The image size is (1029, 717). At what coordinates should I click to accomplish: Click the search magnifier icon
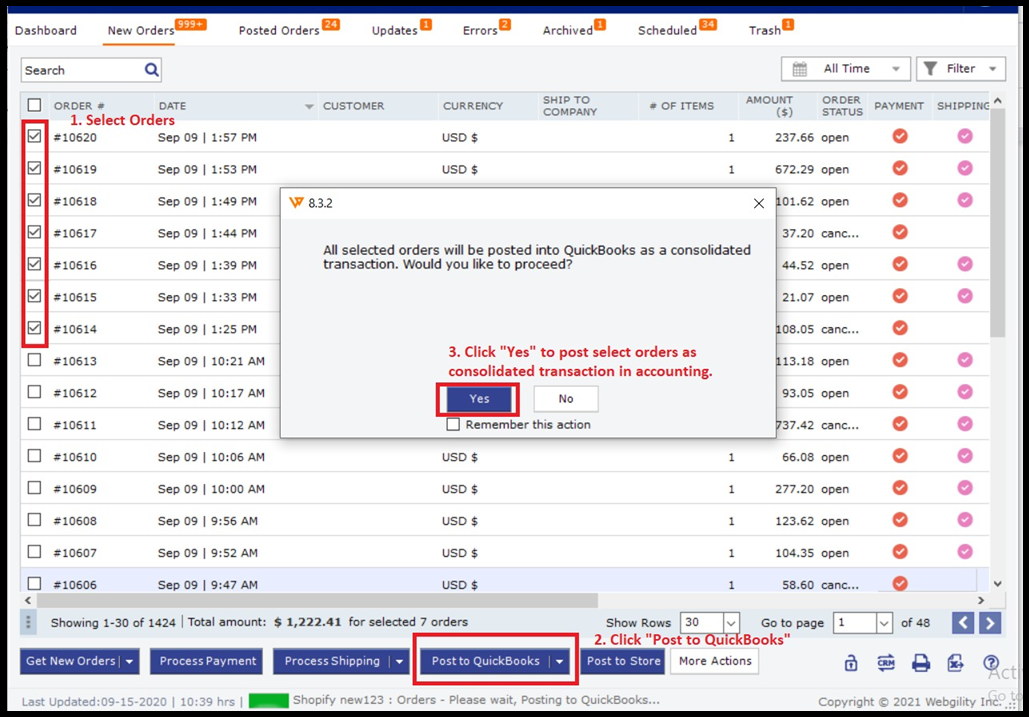pos(152,70)
